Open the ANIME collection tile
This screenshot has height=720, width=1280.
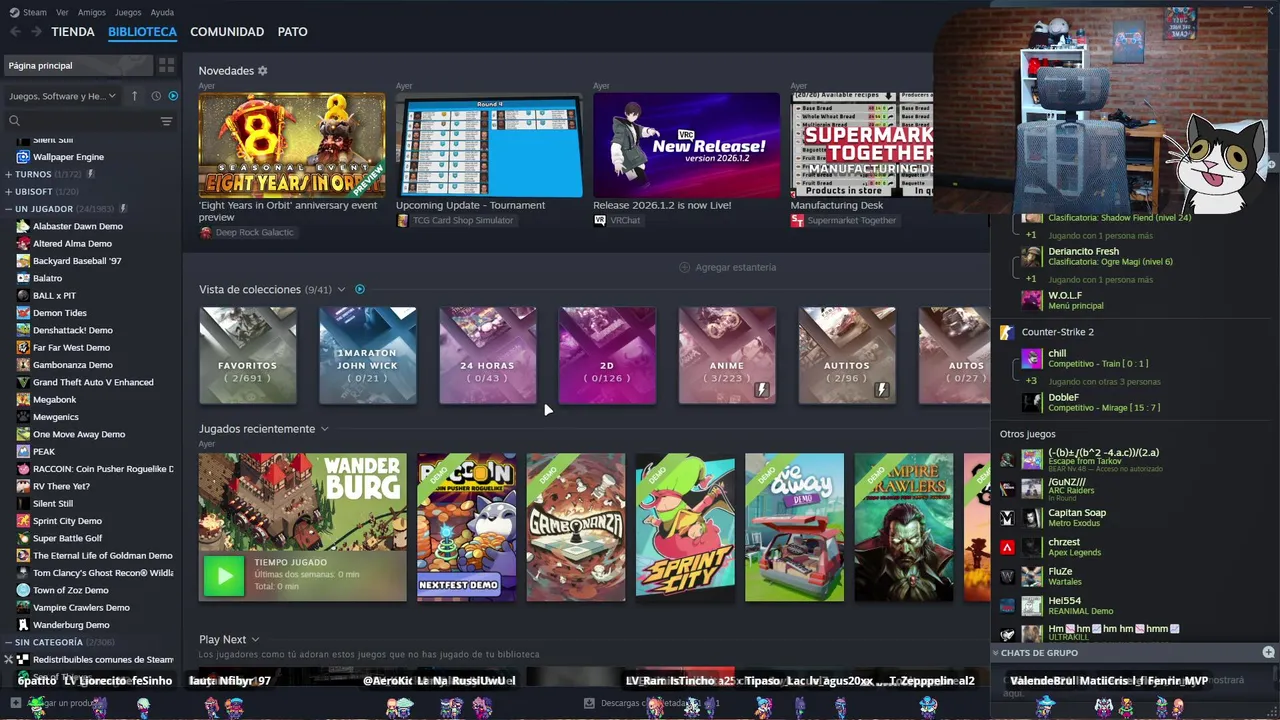(x=727, y=355)
